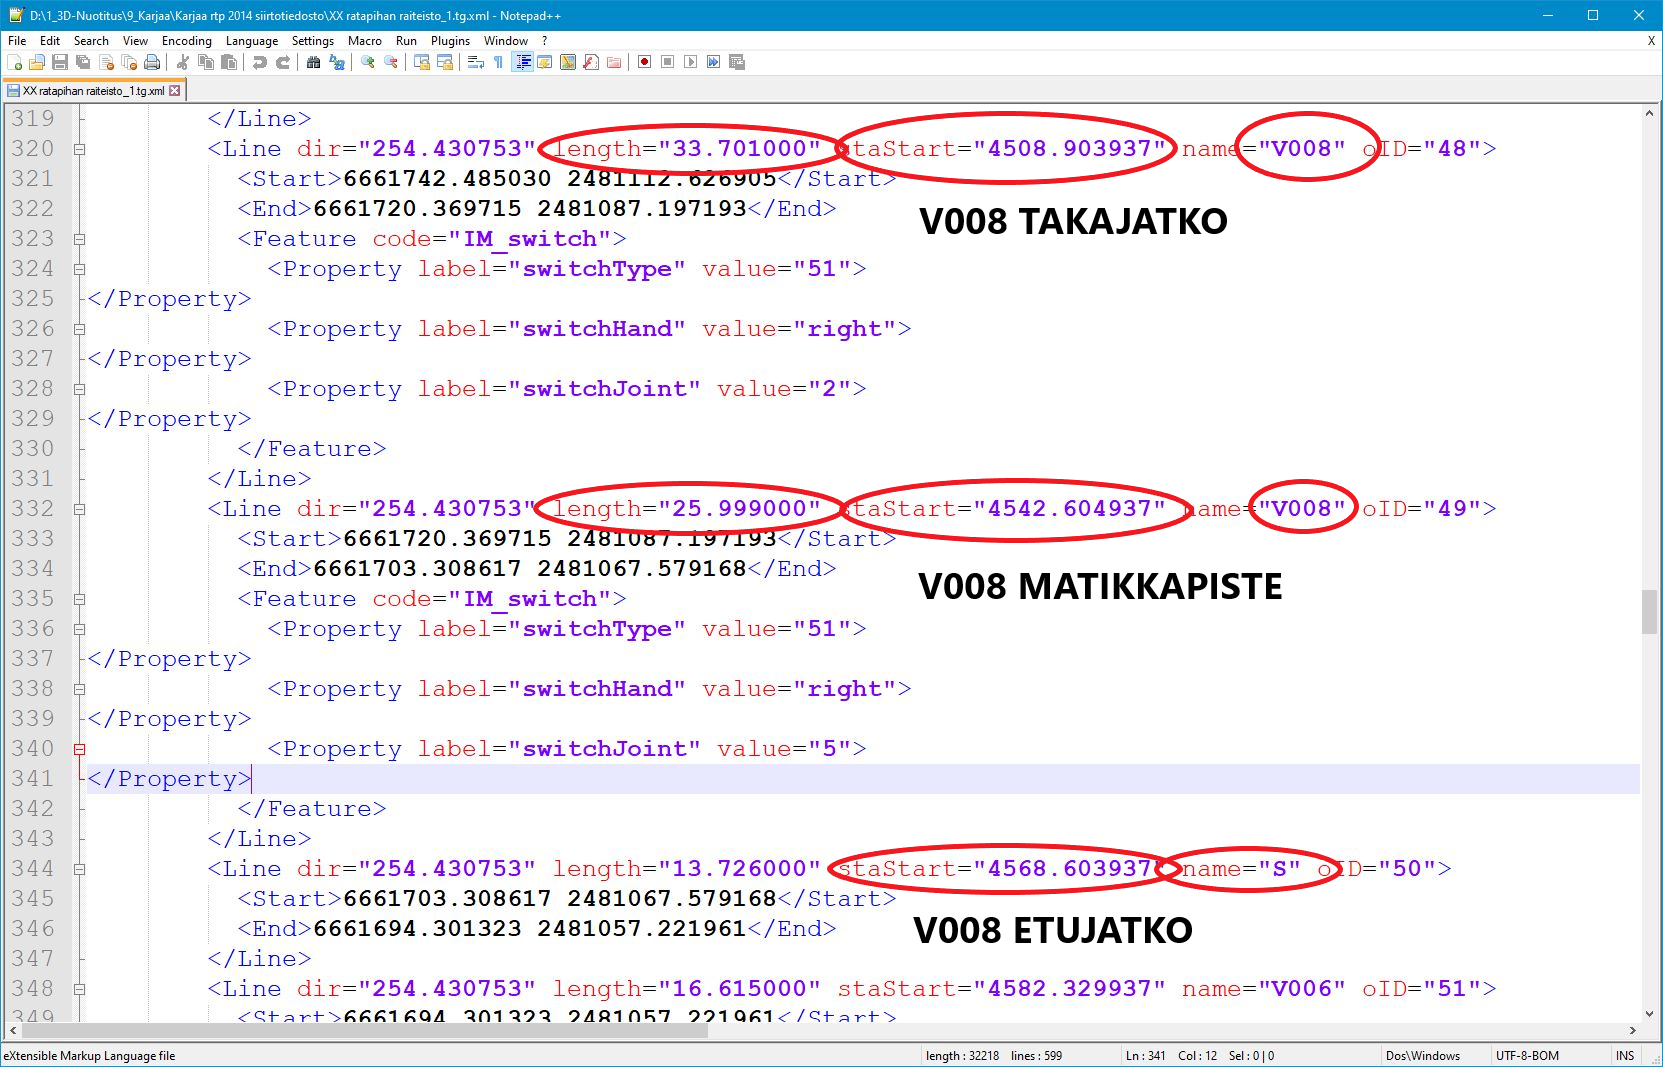The height and width of the screenshot is (1067, 1663).
Task: Save all open files via toolbar icon
Action: [x=82, y=62]
